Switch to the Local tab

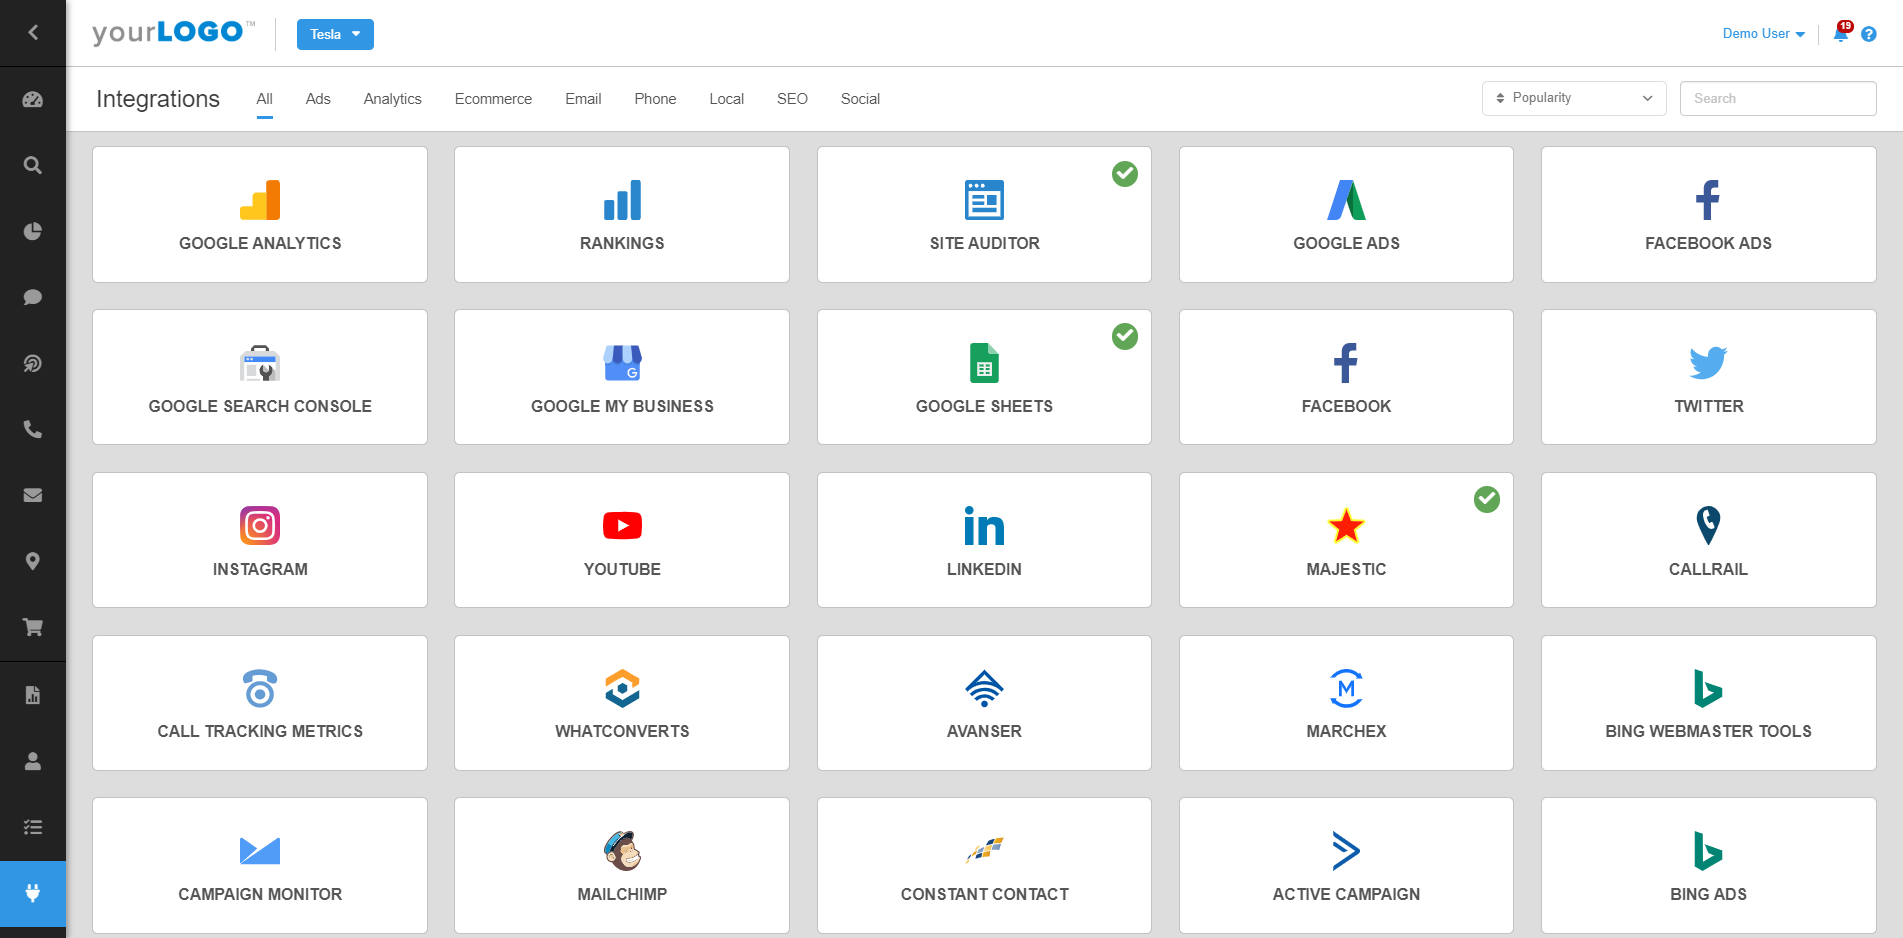[727, 99]
